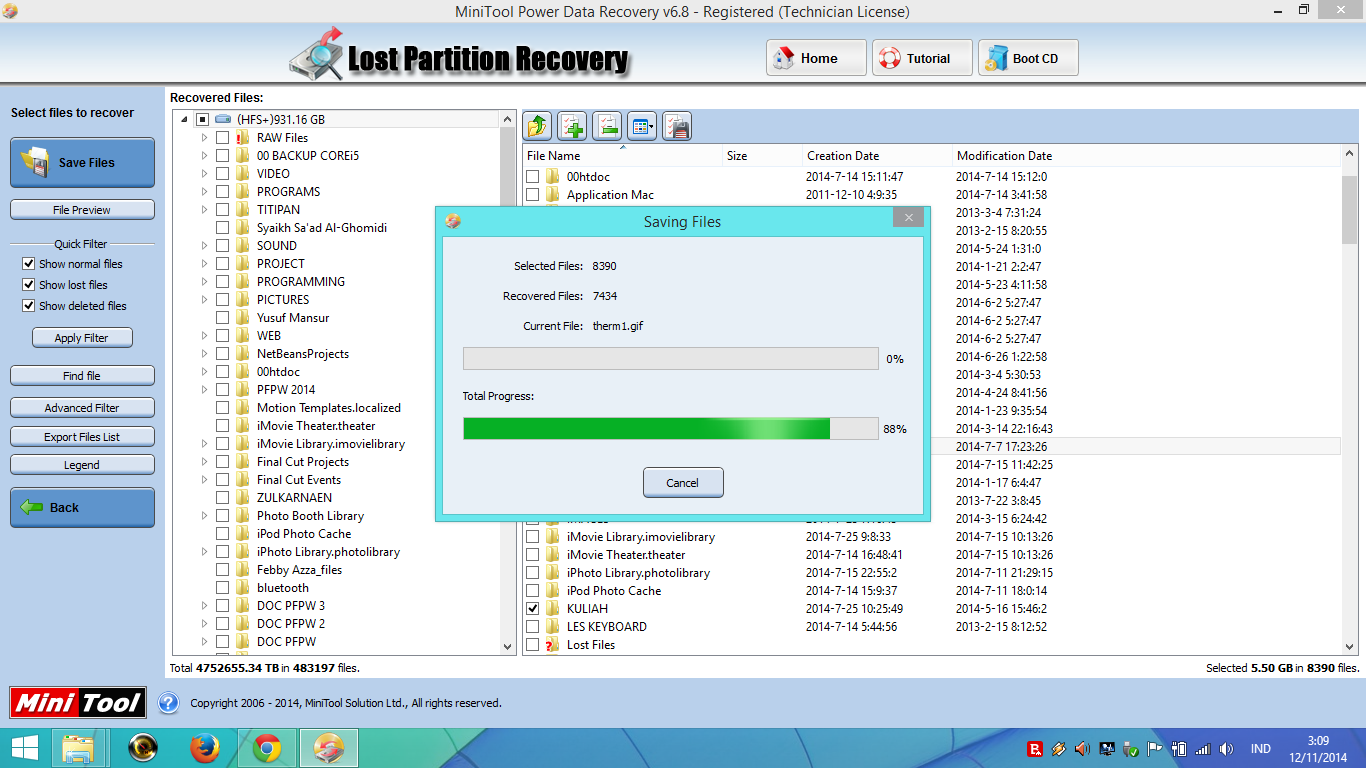Viewport: 1366px width, 768px height.
Task: Expand the DOC PFPW 3 tree node
Action: pos(204,606)
